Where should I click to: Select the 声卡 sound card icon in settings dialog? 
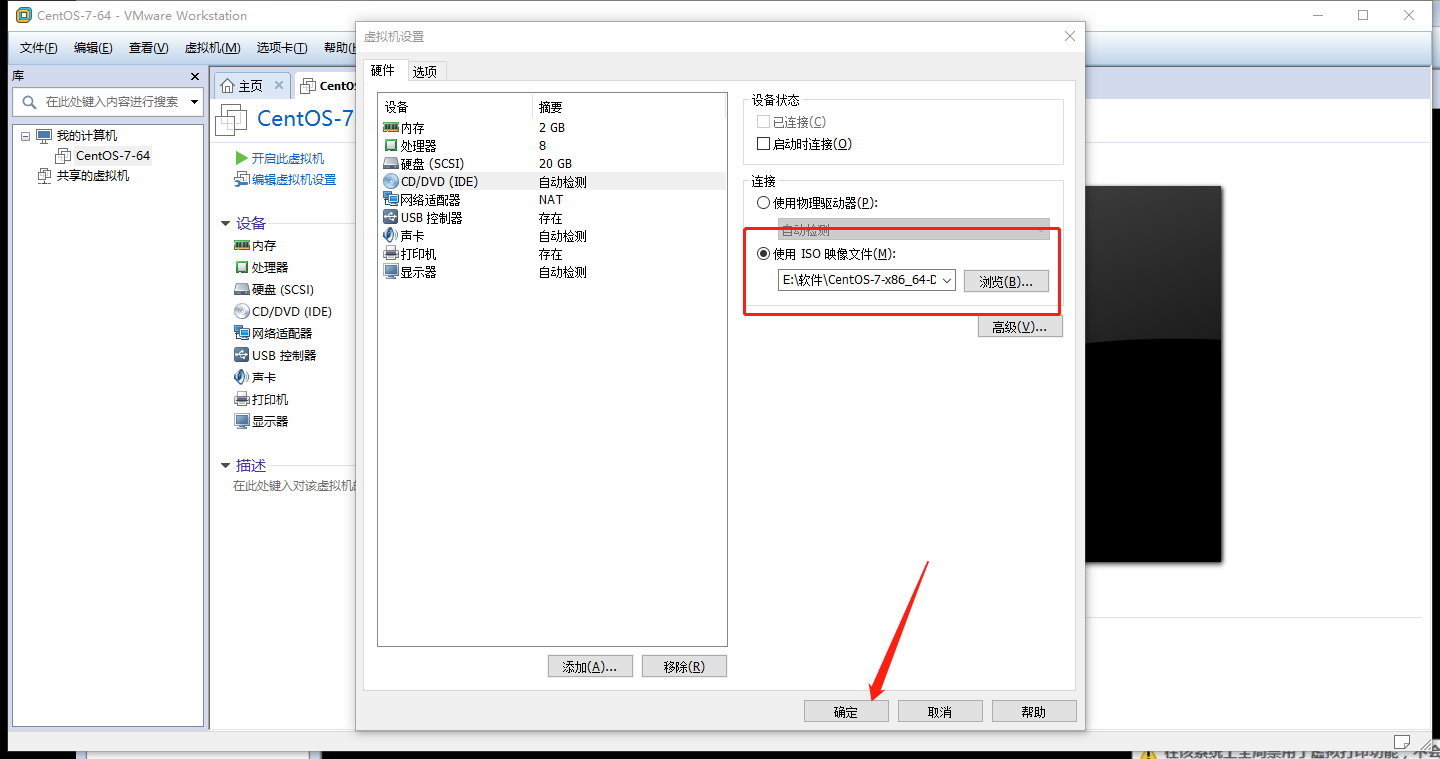pos(391,236)
